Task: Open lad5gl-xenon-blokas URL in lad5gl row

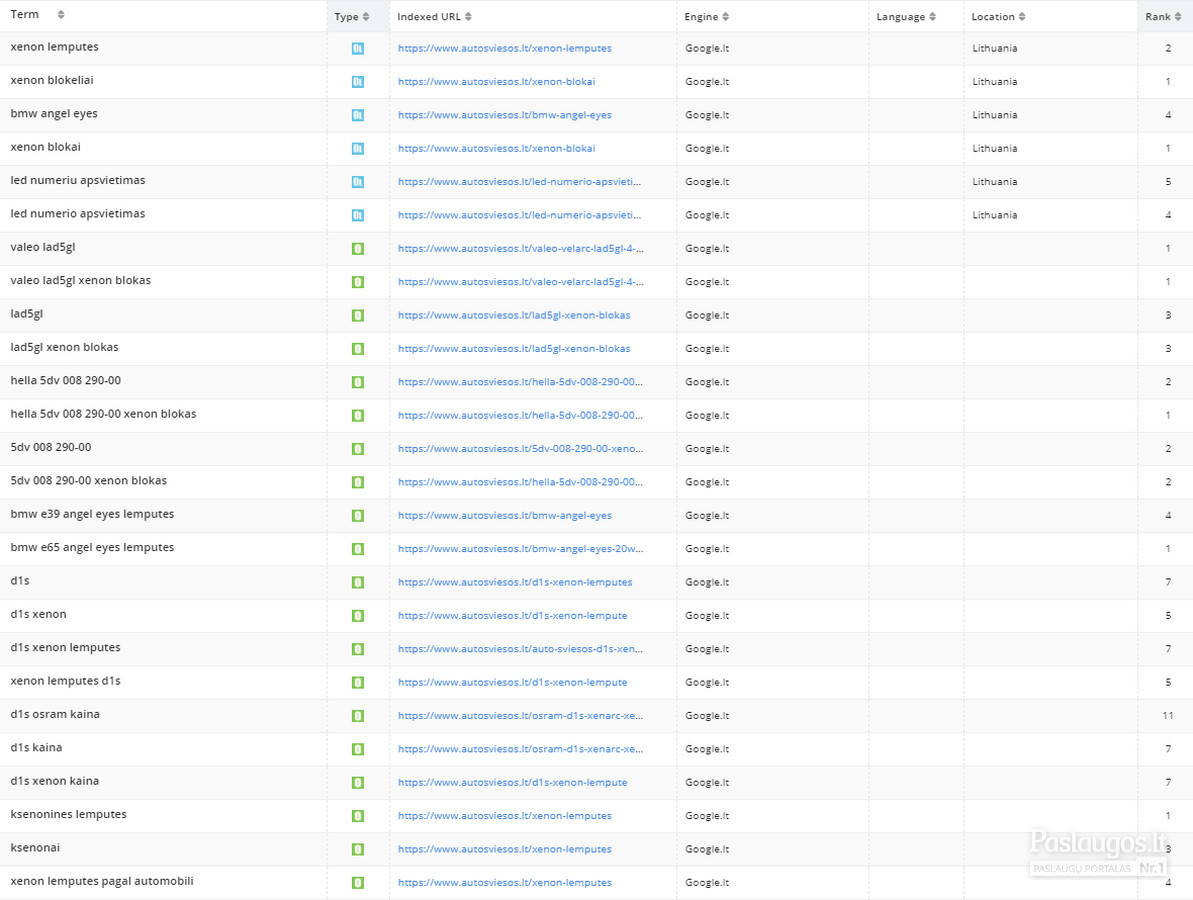Action: tap(514, 316)
